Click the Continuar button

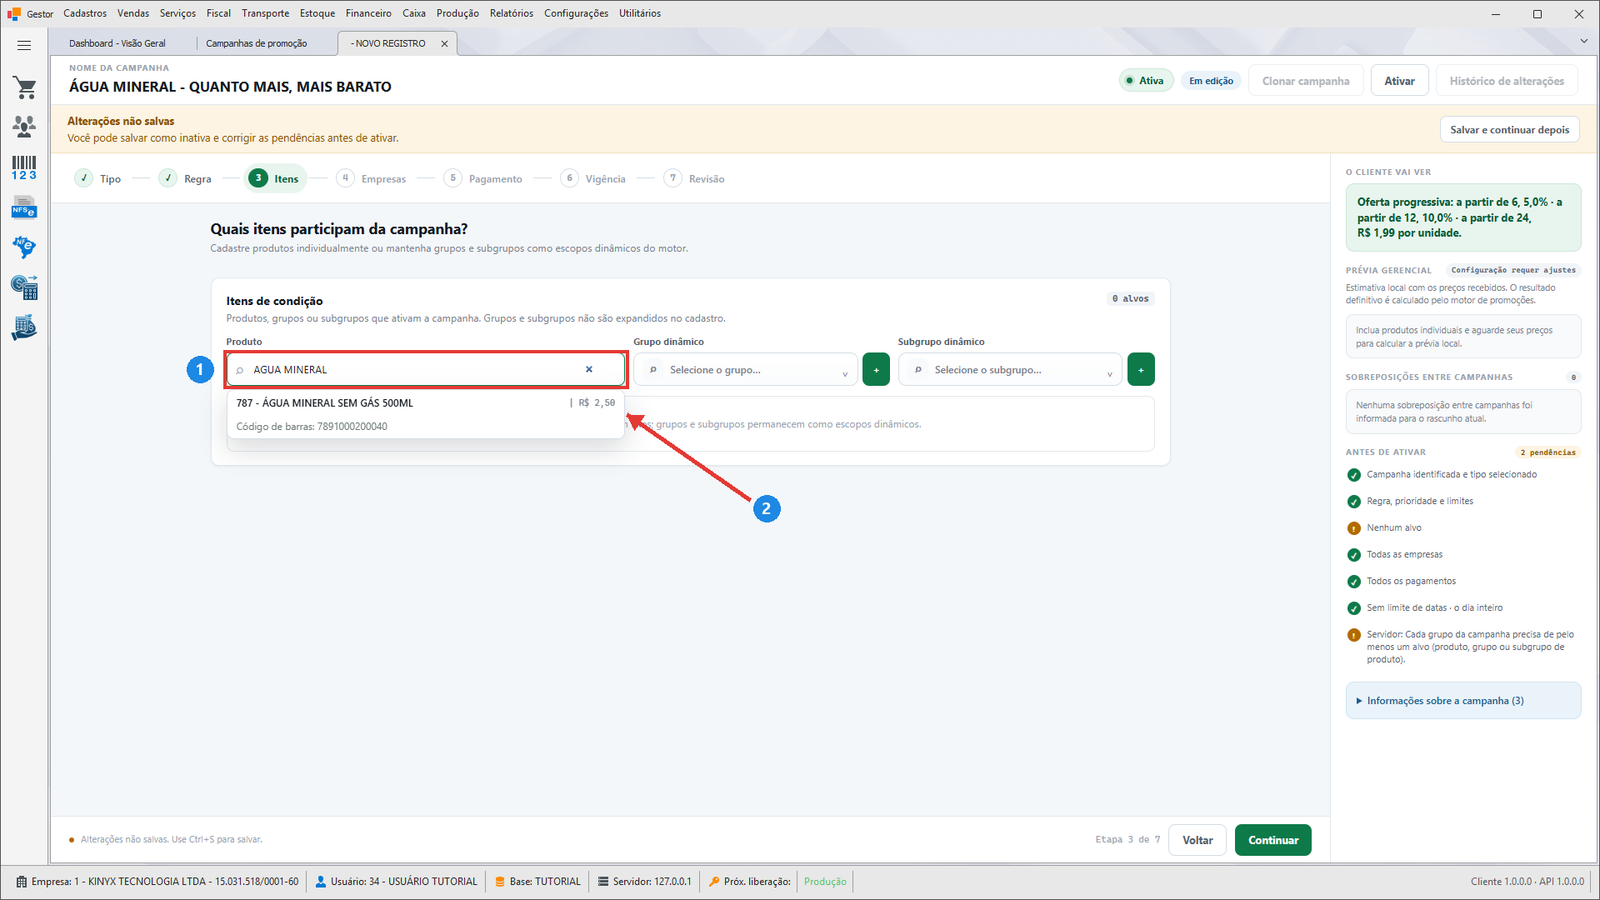pos(1273,840)
